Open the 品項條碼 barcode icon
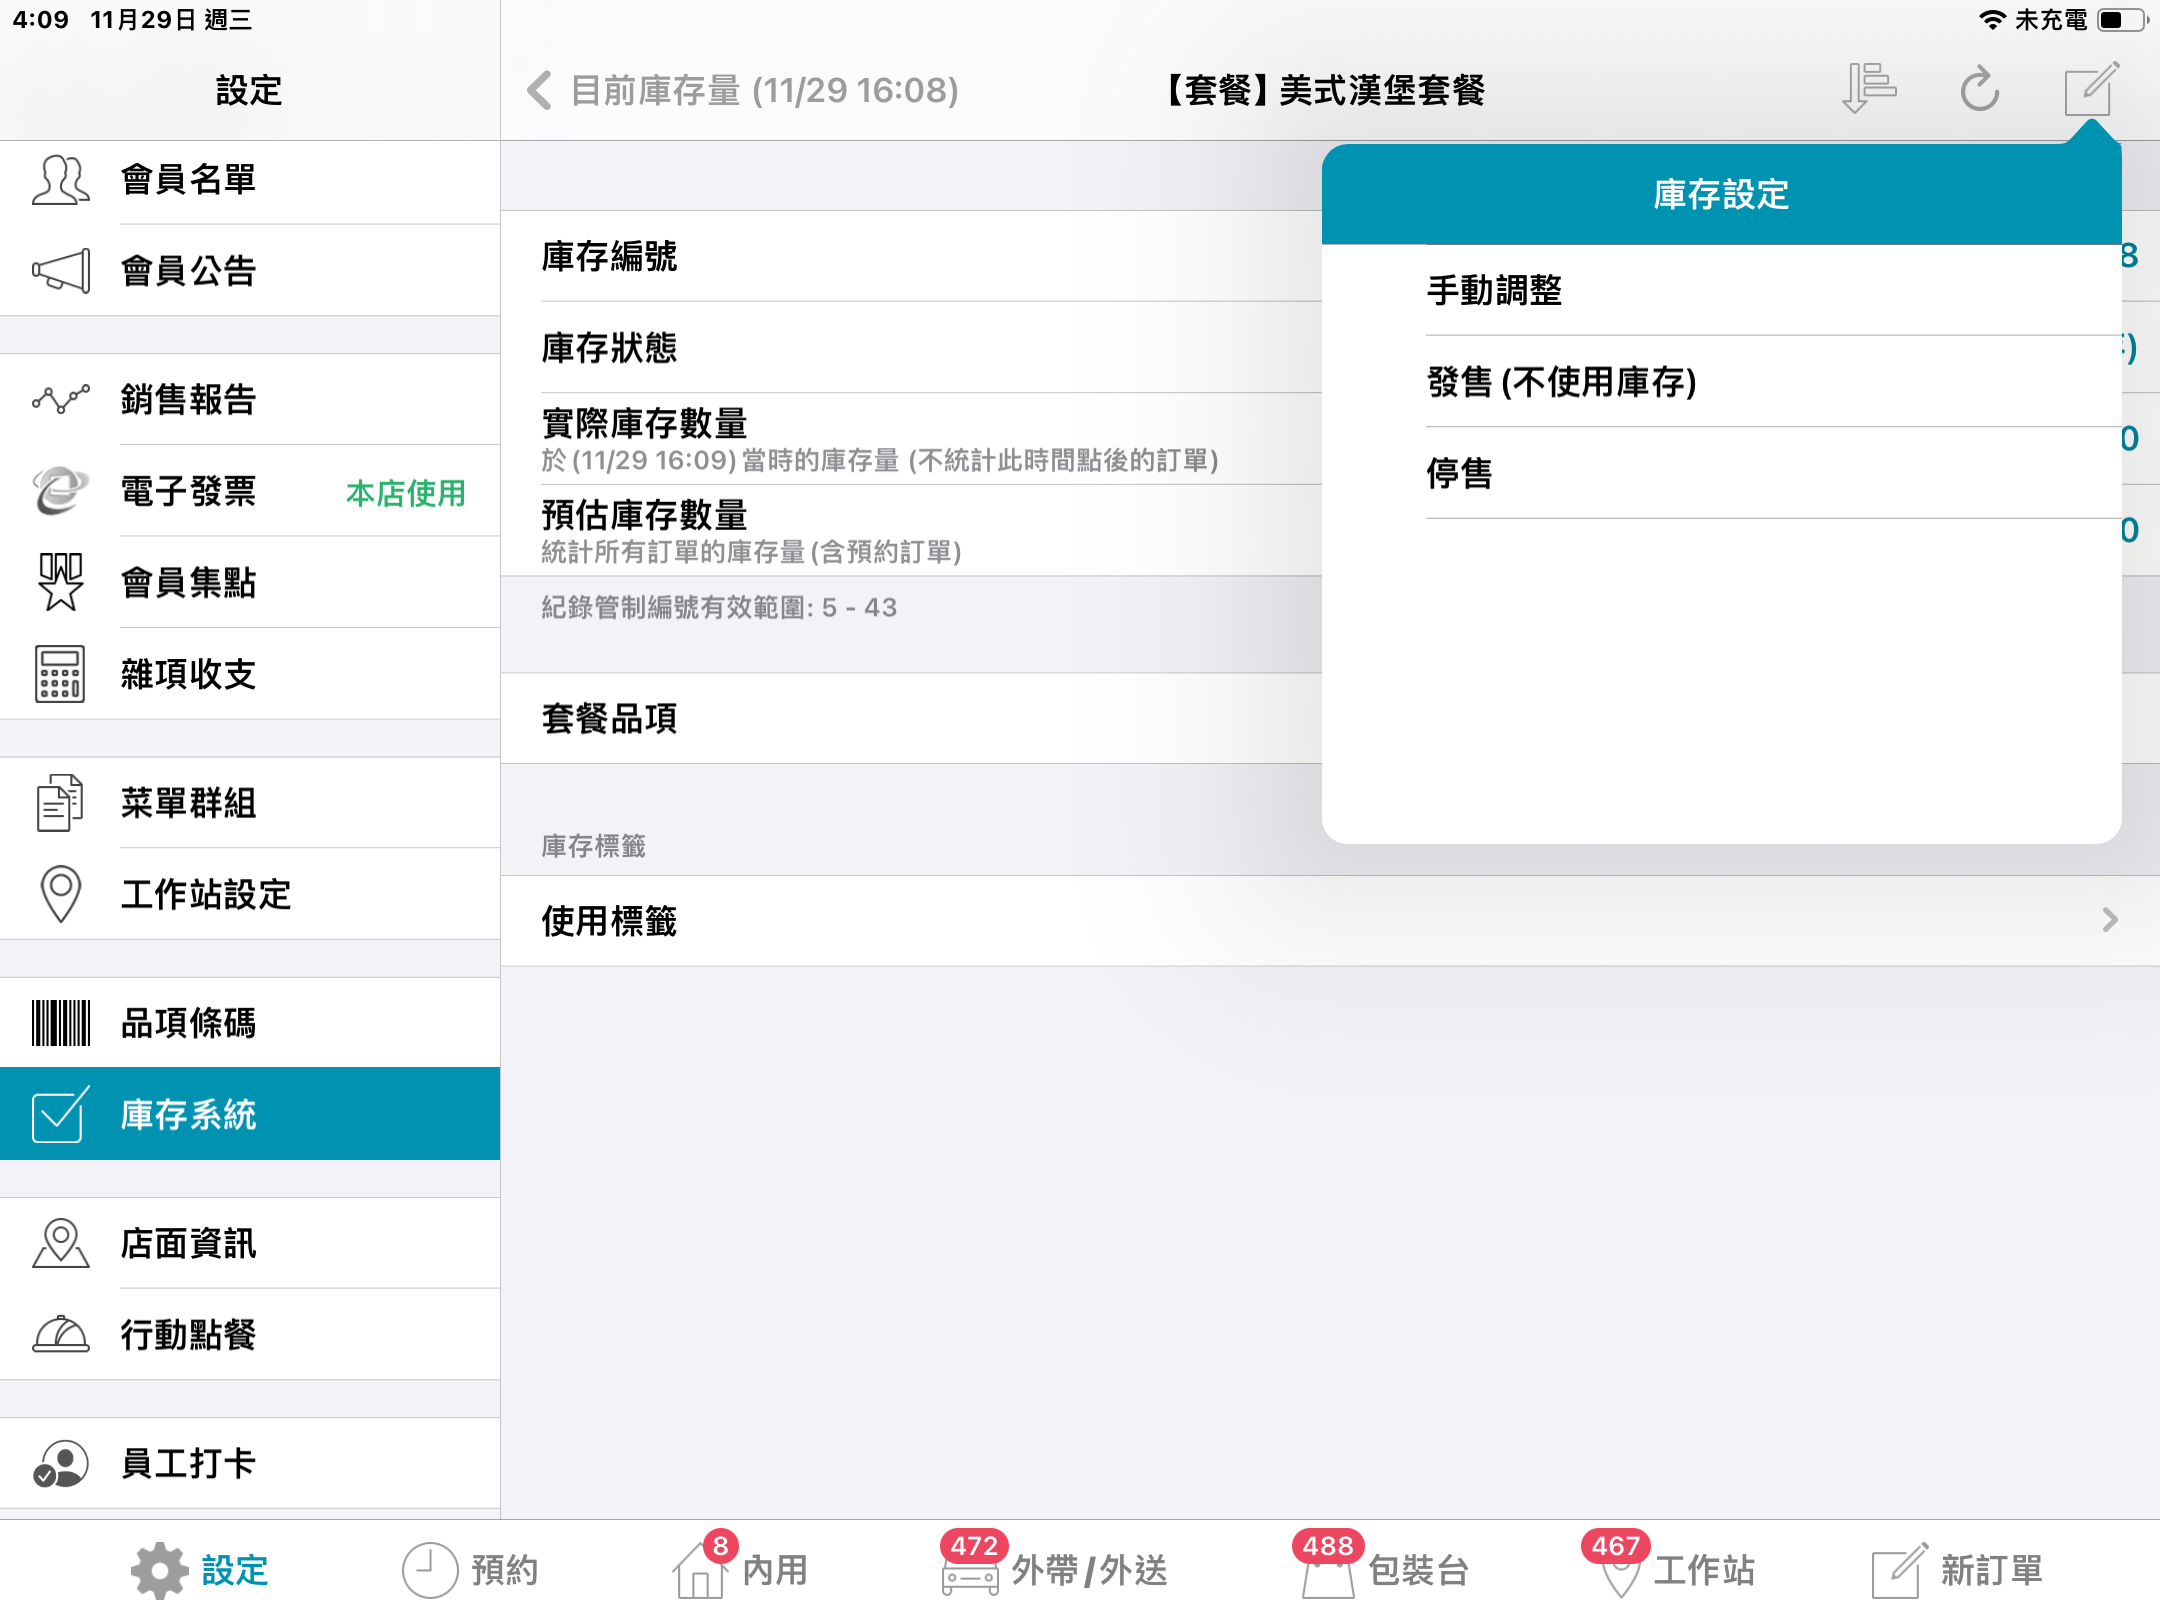Viewport: 2160px width, 1620px height. coord(60,1023)
